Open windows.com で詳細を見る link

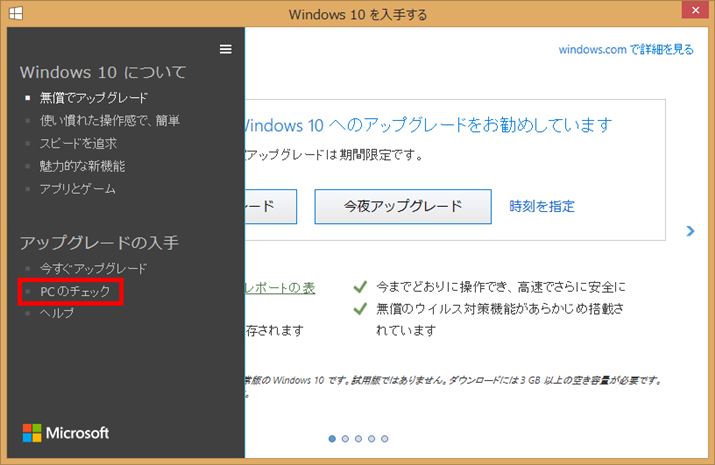(626, 49)
